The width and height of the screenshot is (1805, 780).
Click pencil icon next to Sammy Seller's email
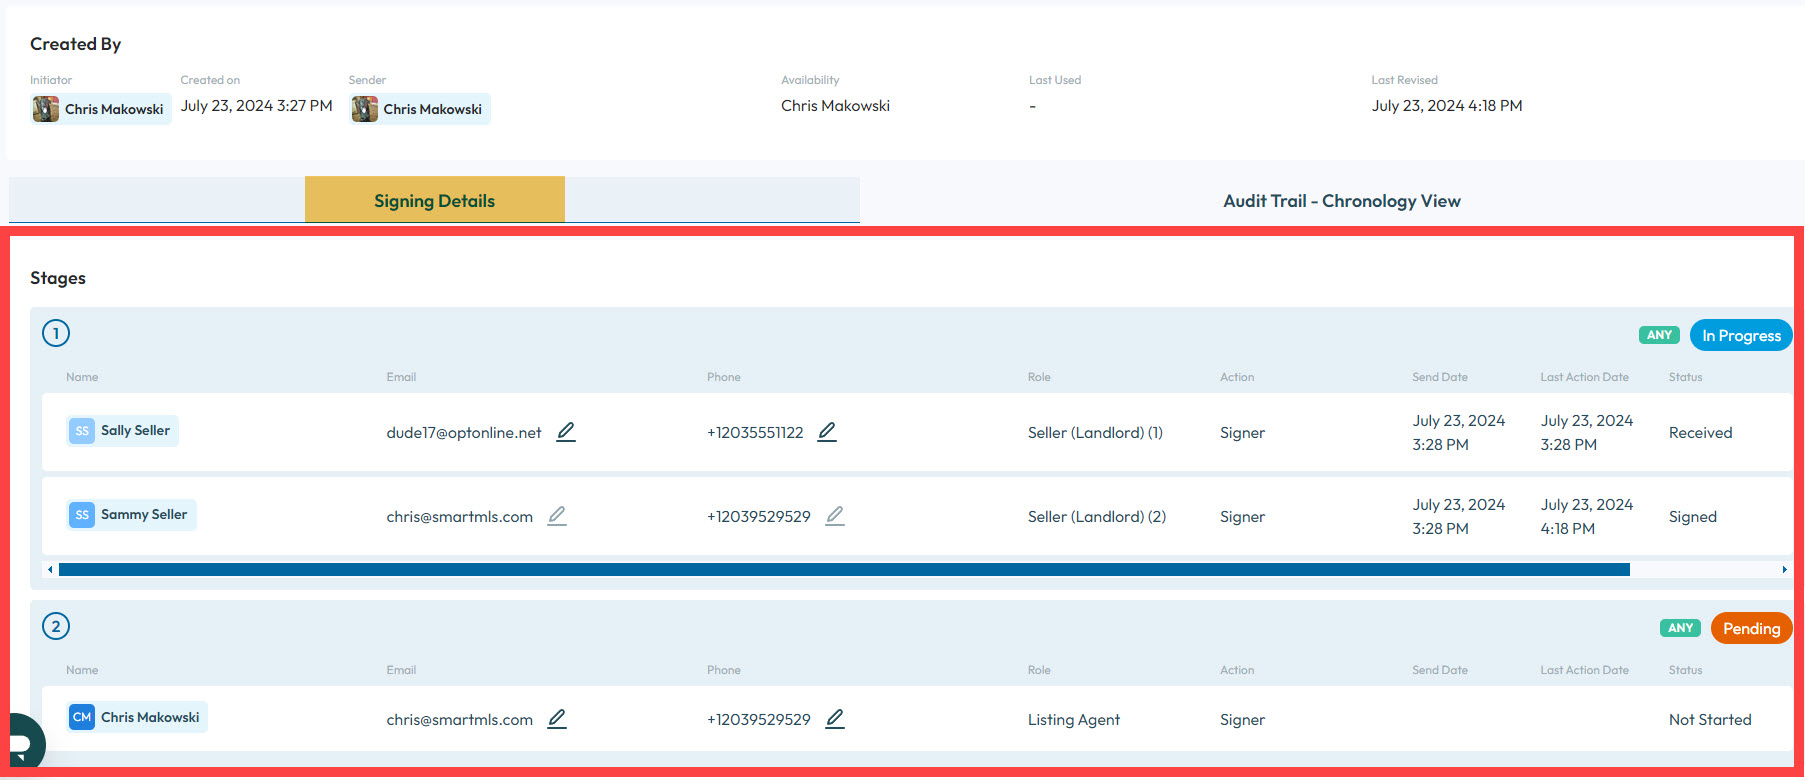coord(557,516)
